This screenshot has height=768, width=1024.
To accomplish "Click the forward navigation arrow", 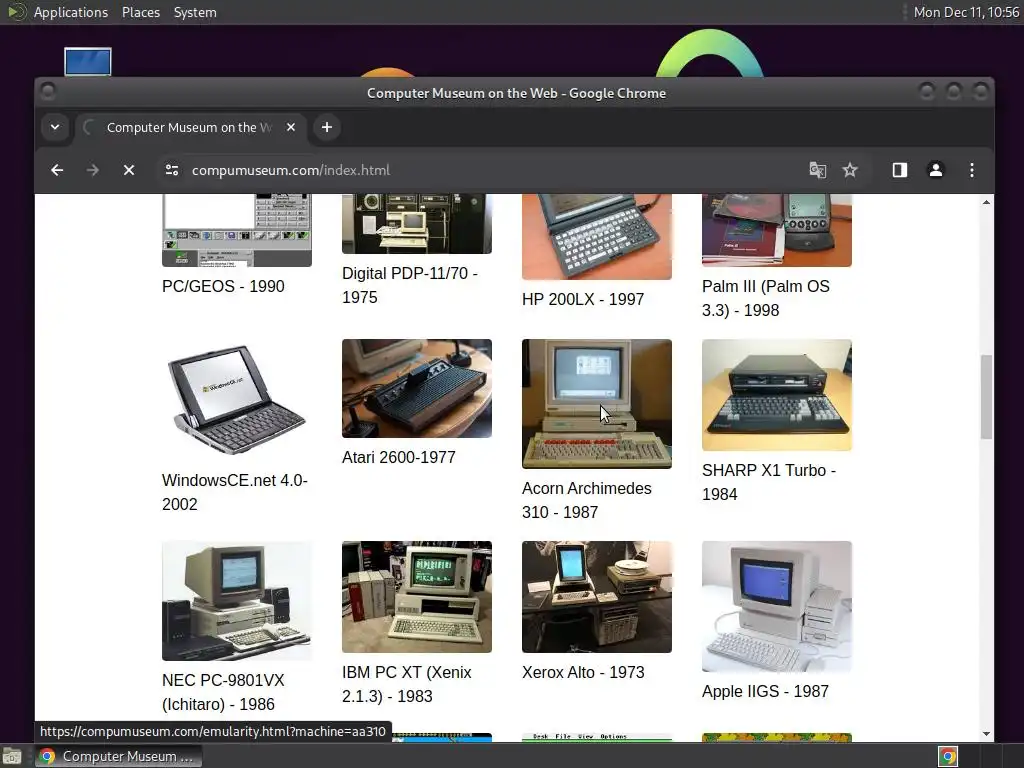I will coord(93,170).
